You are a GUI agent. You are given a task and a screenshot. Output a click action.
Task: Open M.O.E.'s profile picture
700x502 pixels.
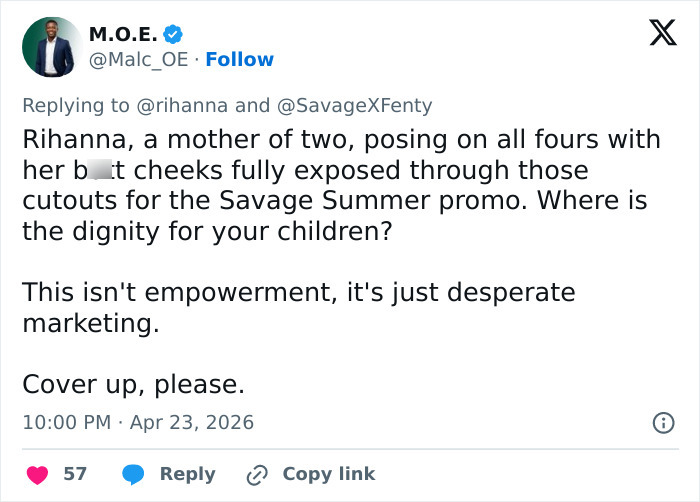point(51,47)
